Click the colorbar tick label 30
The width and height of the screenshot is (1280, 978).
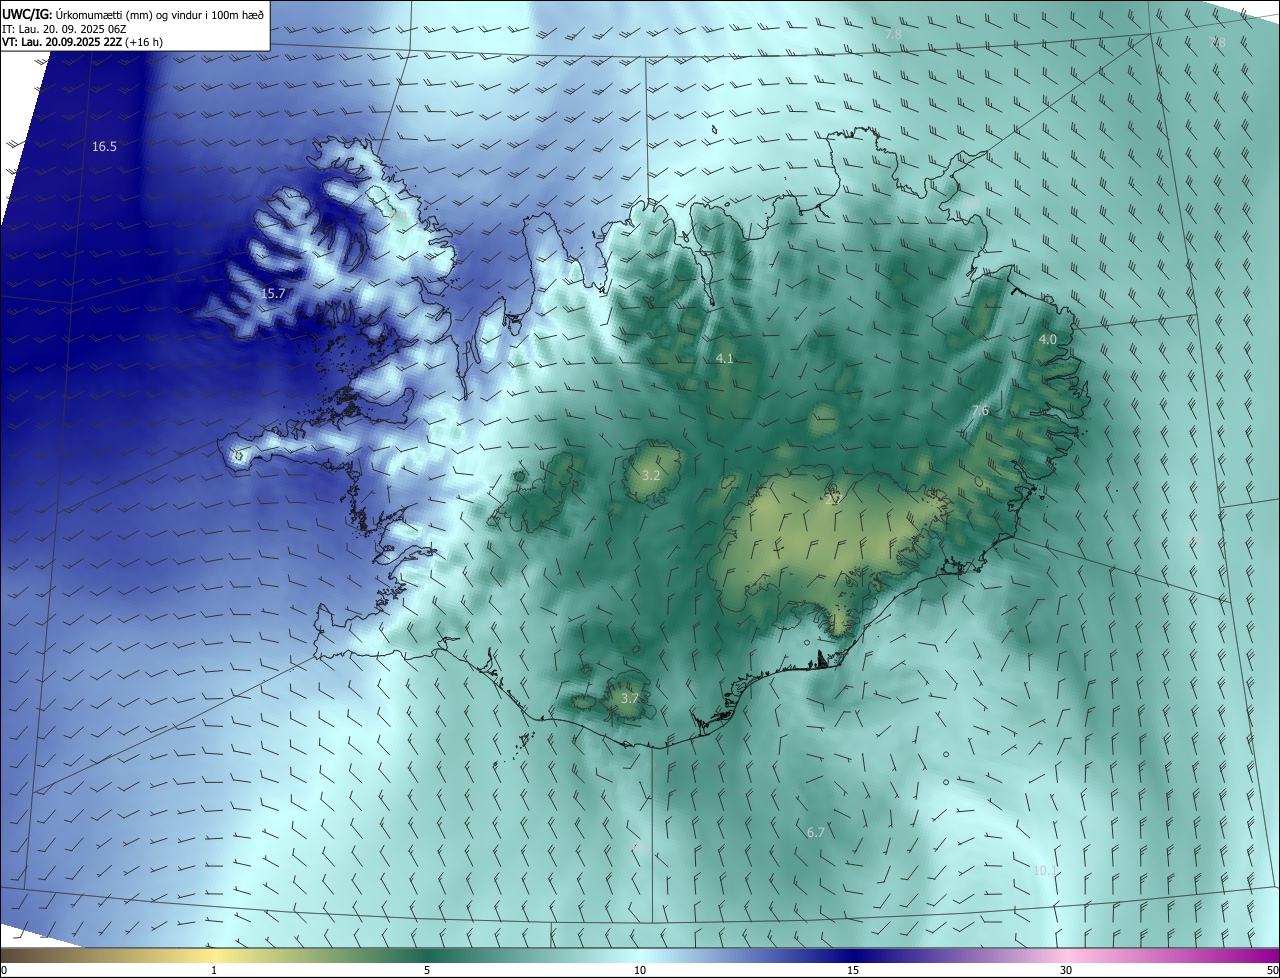tap(1066, 970)
